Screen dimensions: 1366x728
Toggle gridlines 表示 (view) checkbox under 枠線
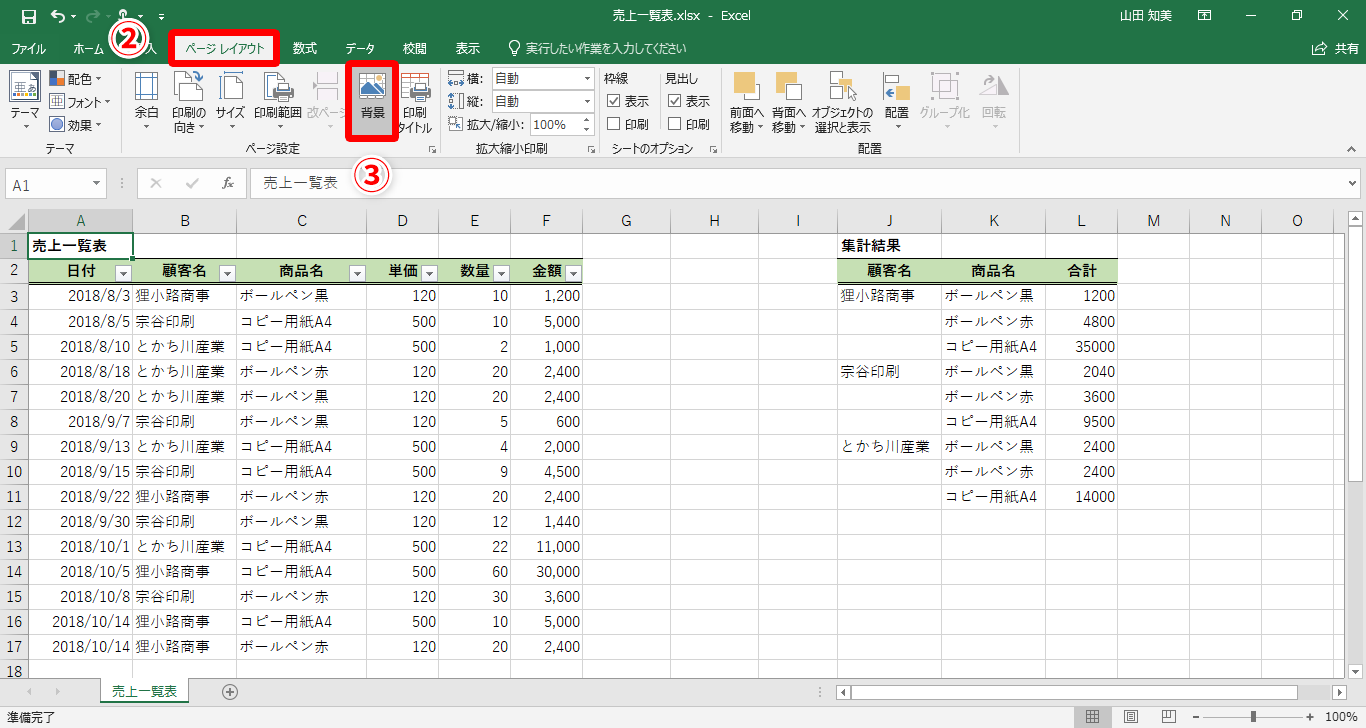[x=614, y=101]
